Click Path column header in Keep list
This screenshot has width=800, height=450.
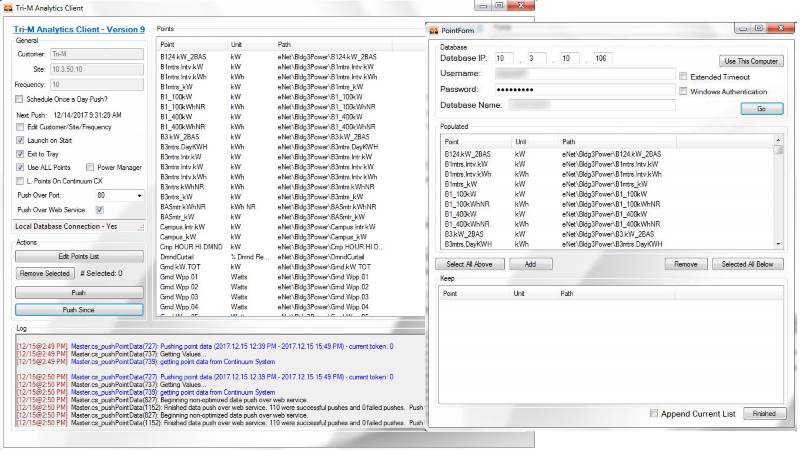tap(567, 293)
